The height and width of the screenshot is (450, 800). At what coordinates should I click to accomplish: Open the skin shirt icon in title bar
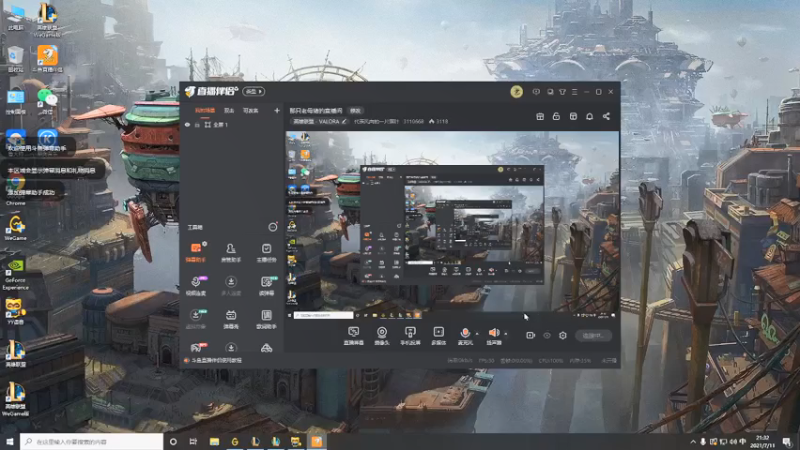(562, 92)
